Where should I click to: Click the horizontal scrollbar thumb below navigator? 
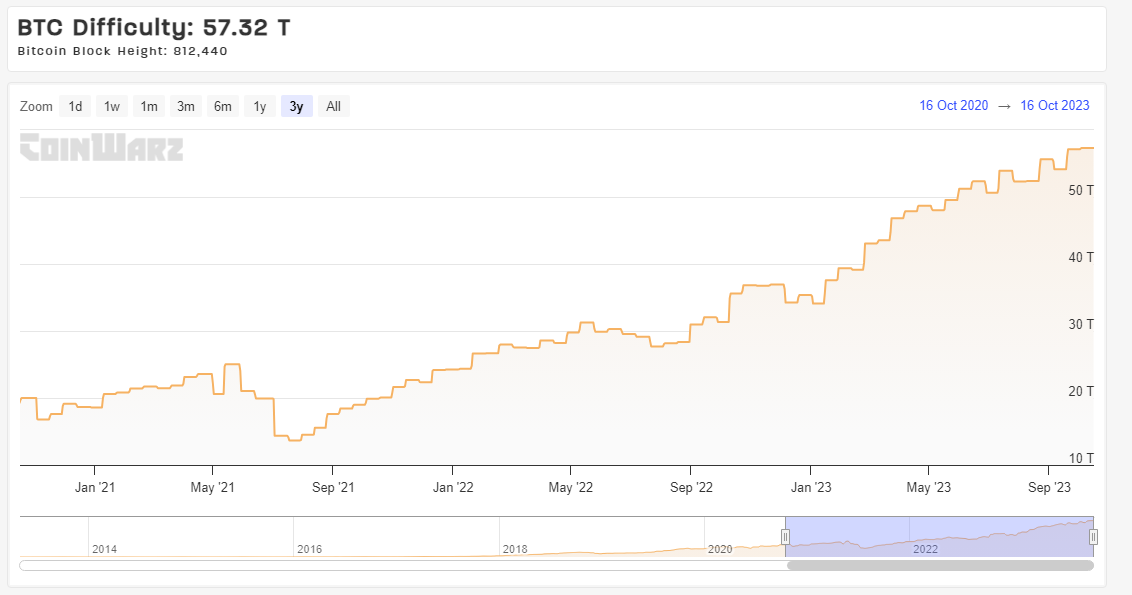pyautogui.click(x=941, y=565)
